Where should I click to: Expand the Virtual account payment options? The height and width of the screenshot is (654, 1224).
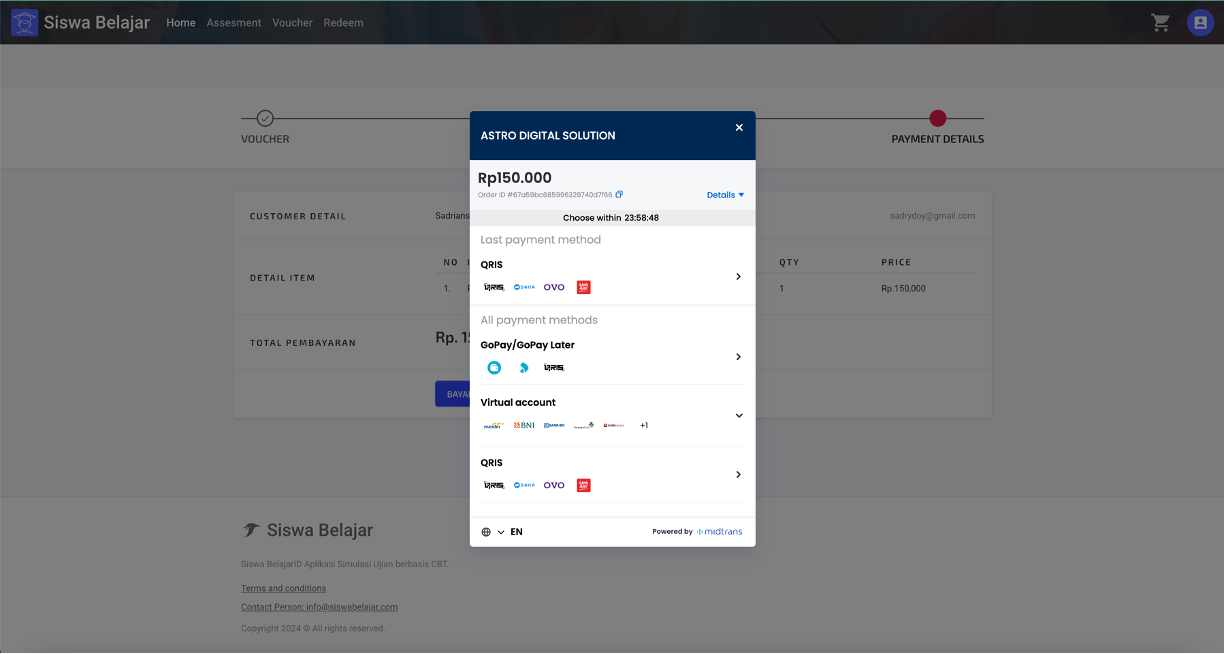pyautogui.click(x=739, y=415)
